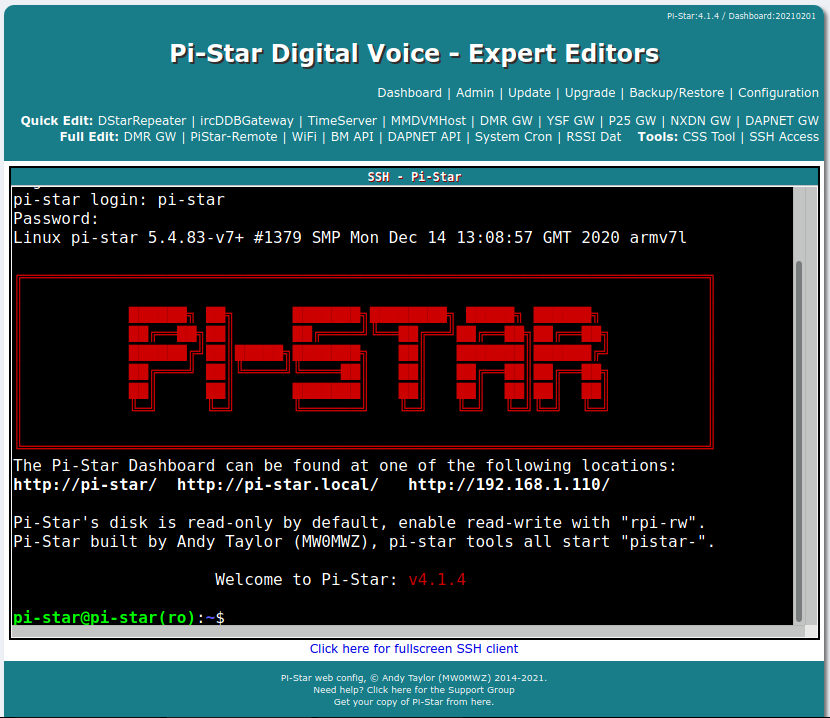
Task: Open the Configuration page
Action: pyautogui.click(x=778, y=93)
